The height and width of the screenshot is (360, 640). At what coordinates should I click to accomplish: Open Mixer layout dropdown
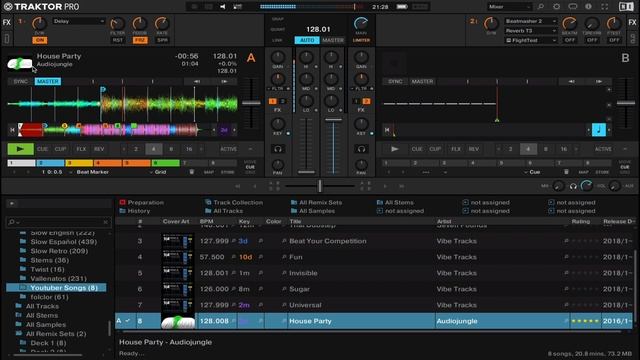510,7
